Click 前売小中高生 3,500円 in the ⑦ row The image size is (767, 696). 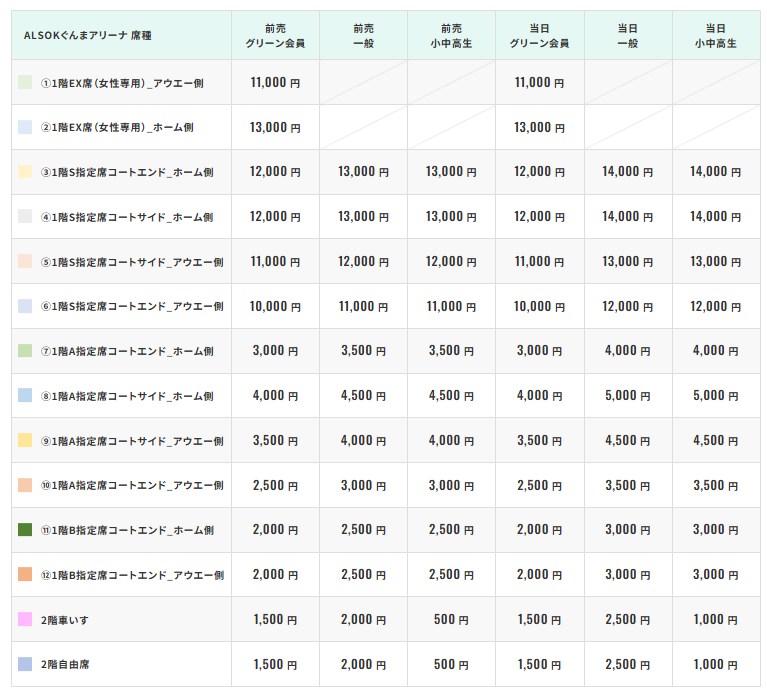pos(451,351)
